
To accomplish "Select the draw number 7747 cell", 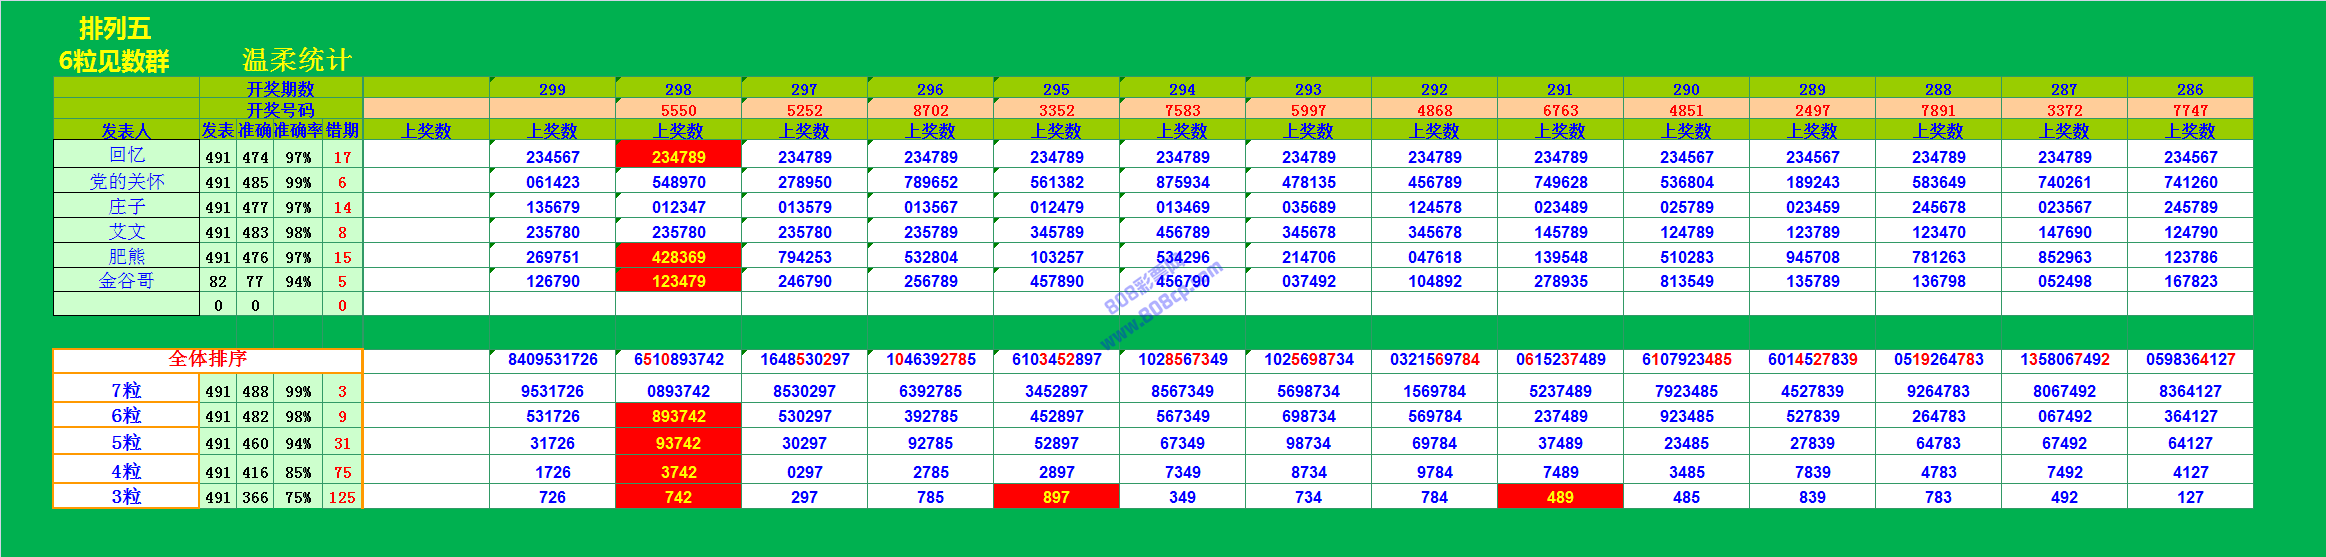I will click(x=2190, y=109).
